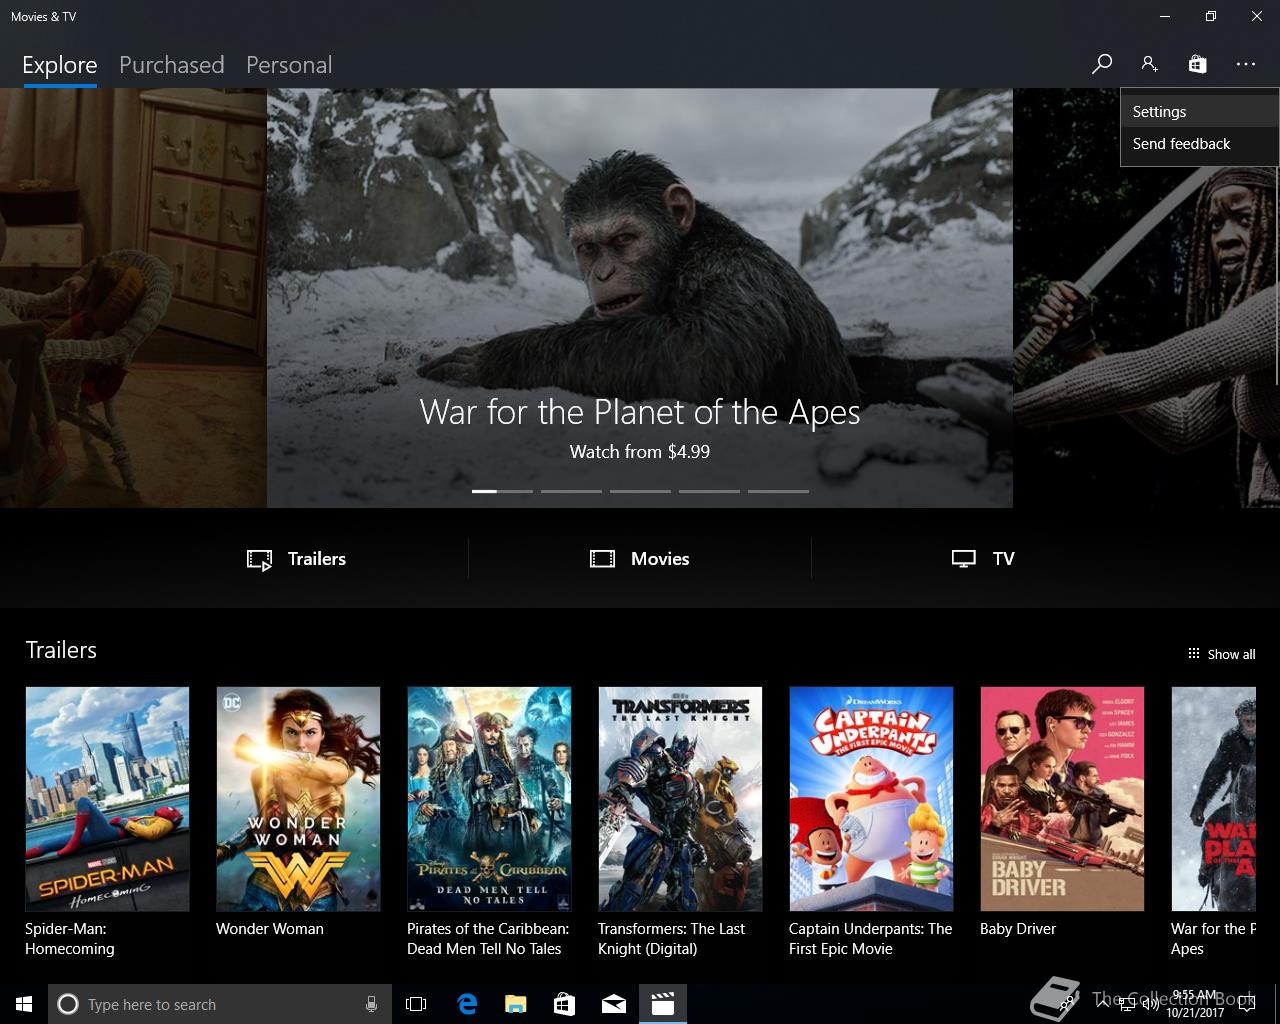The width and height of the screenshot is (1280, 1024).
Task: Open Mail app from taskbar
Action: (614, 1004)
